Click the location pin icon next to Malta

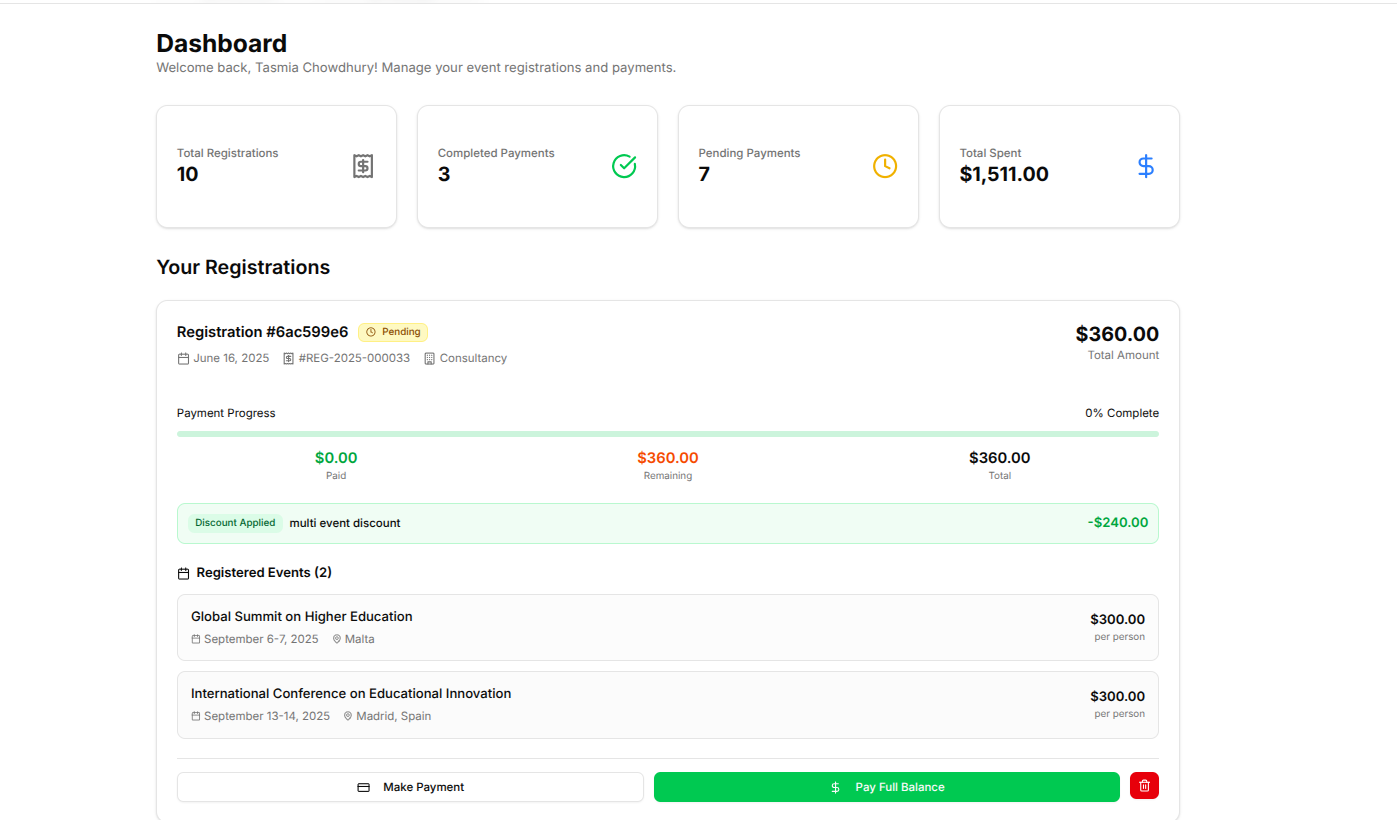pos(337,638)
